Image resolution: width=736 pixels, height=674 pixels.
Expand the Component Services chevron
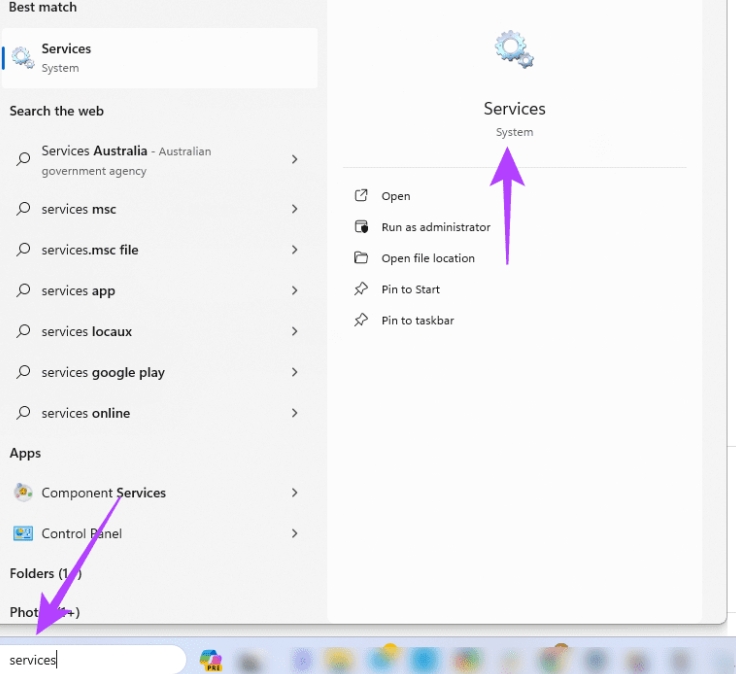(294, 493)
